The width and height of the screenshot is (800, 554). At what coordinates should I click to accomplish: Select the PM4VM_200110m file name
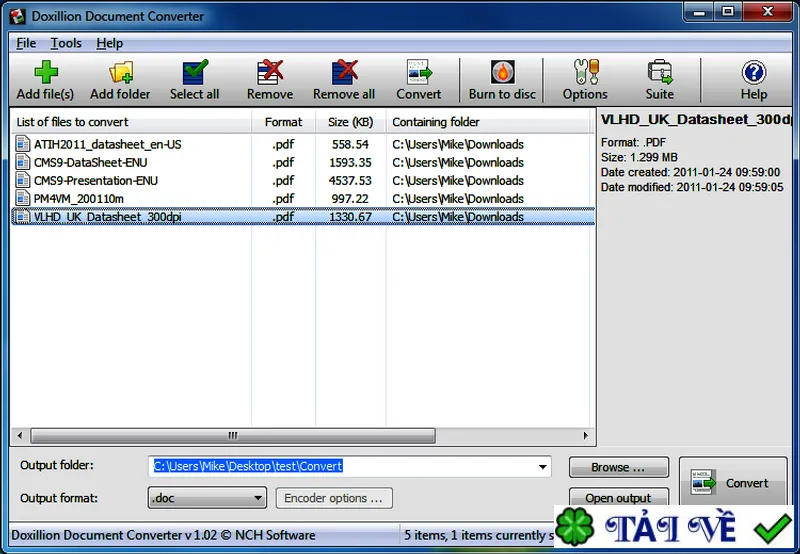(x=79, y=198)
